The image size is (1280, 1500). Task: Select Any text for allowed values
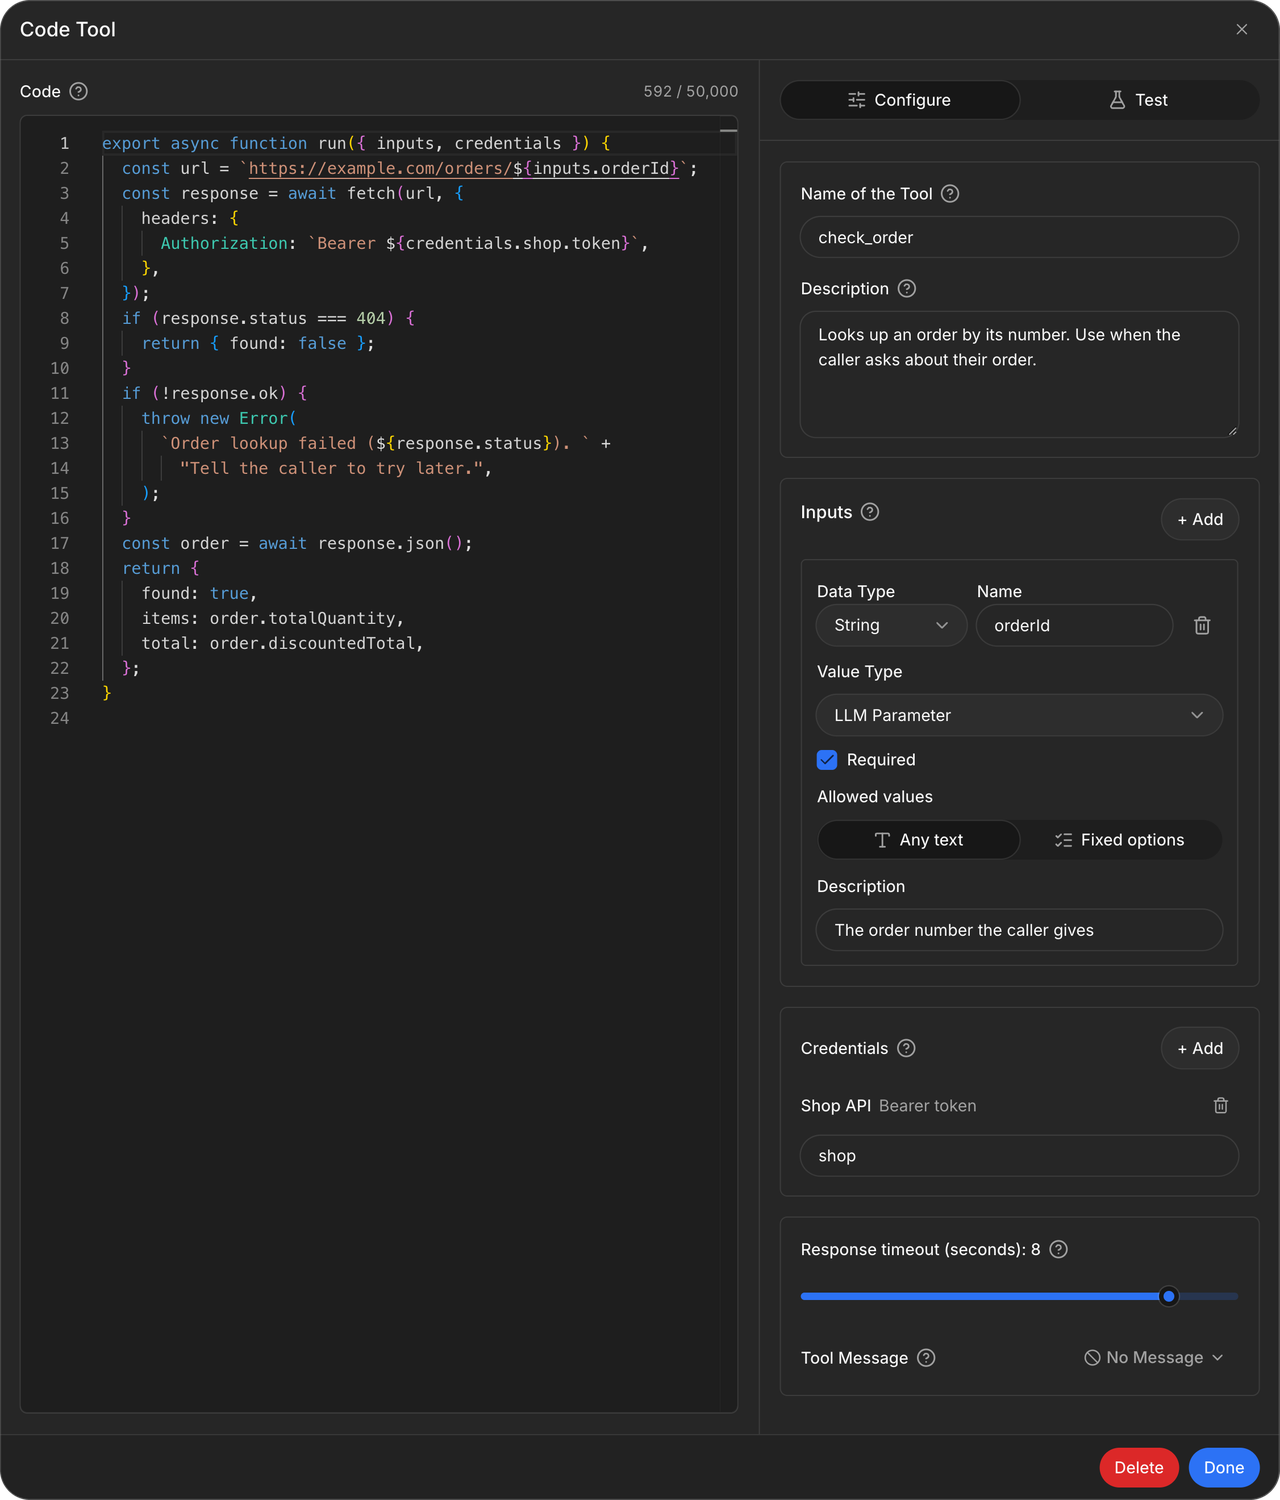pos(919,840)
